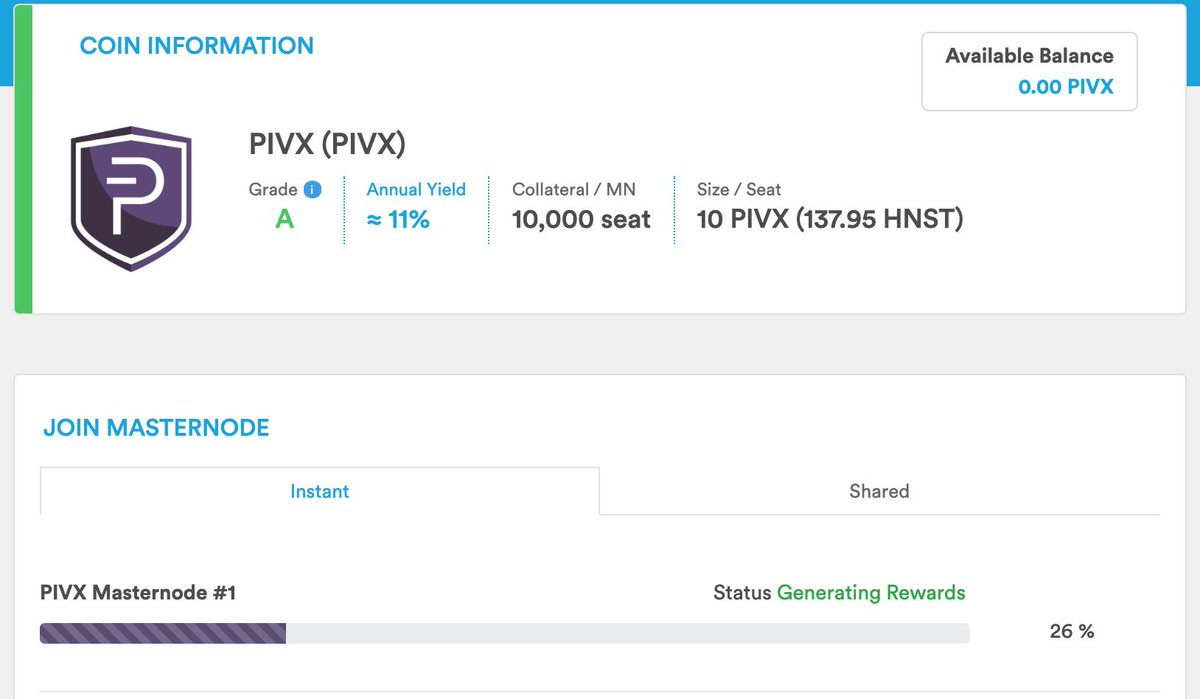Click the PIVX Masternode #1 label

coord(138,593)
